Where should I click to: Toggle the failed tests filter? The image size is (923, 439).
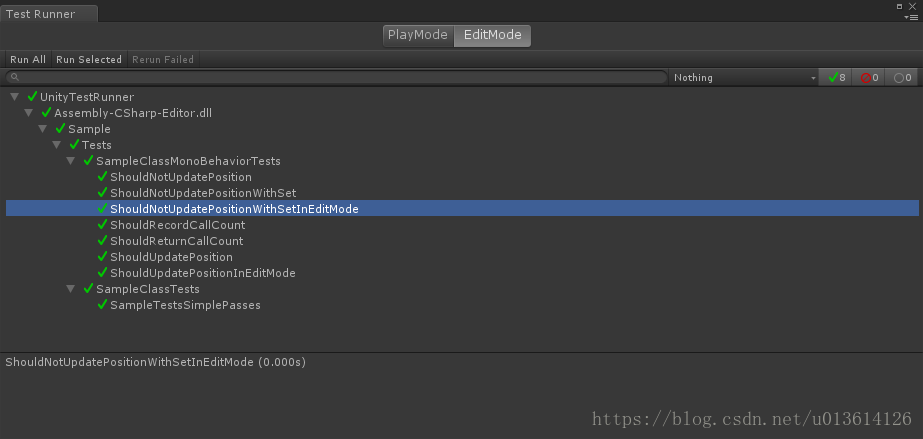pyautogui.click(x=869, y=77)
